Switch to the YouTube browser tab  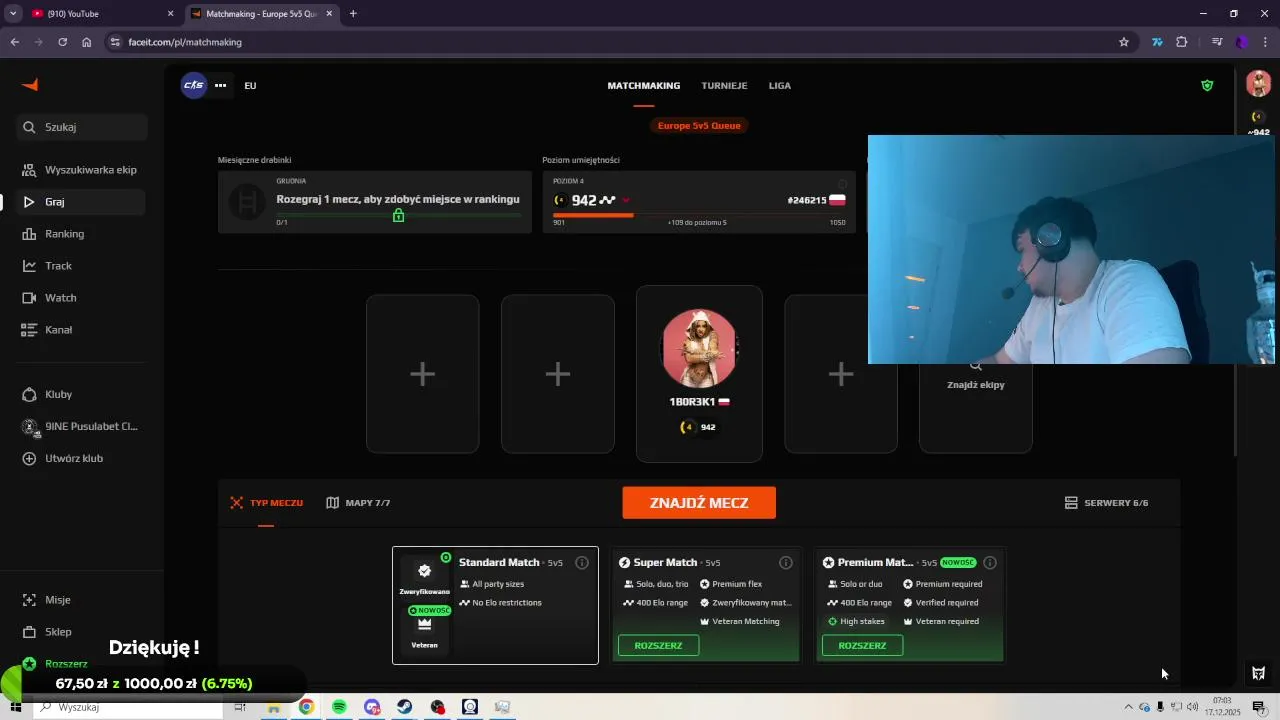[x=100, y=14]
